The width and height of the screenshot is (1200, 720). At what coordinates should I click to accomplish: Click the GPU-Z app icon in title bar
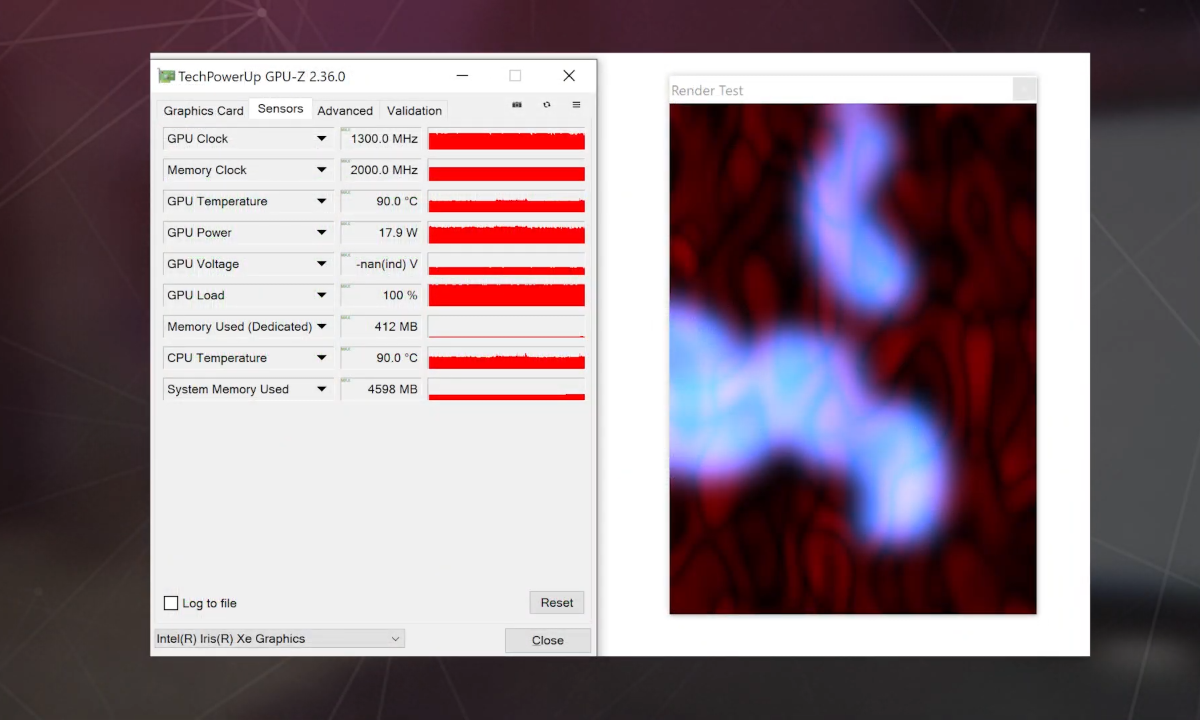point(166,76)
